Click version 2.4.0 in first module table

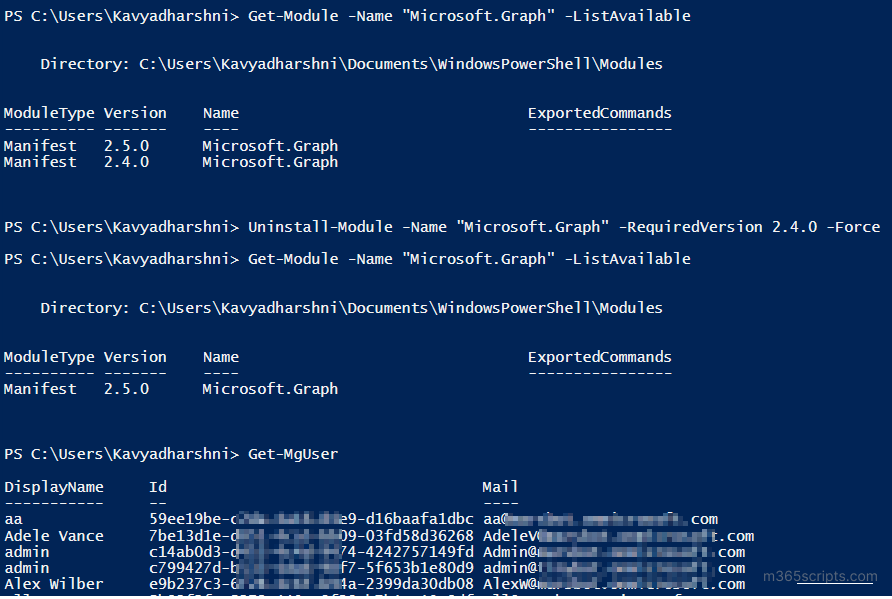126,162
